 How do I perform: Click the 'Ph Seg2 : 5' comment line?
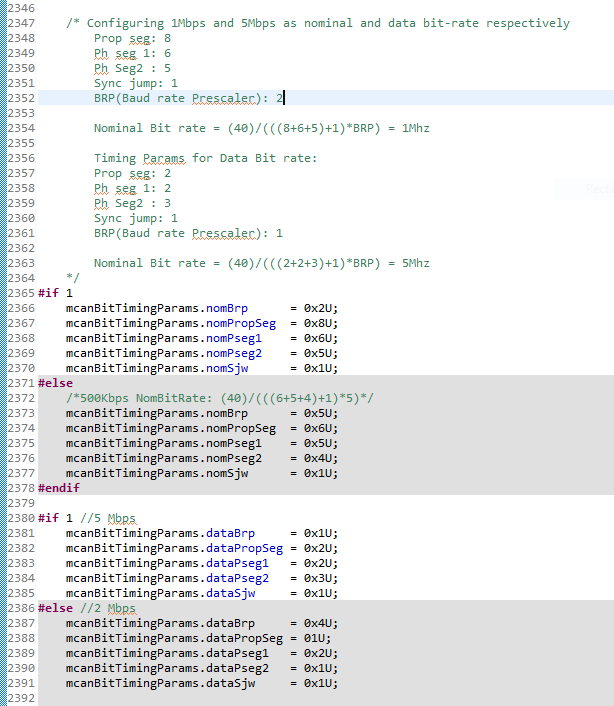[x=132, y=68]
